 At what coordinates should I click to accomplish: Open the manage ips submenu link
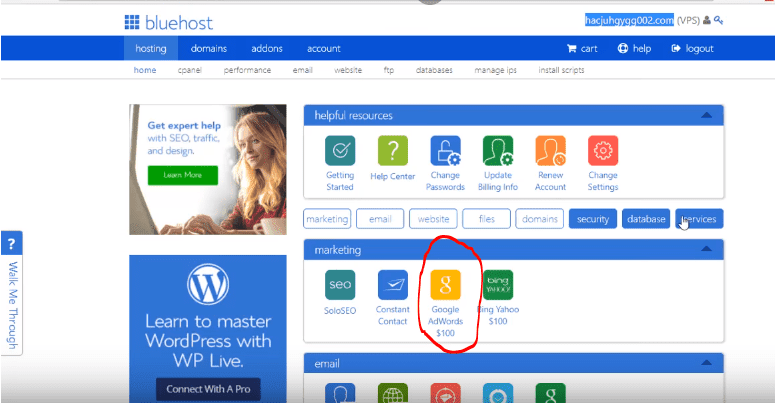[x=495, y=70]
